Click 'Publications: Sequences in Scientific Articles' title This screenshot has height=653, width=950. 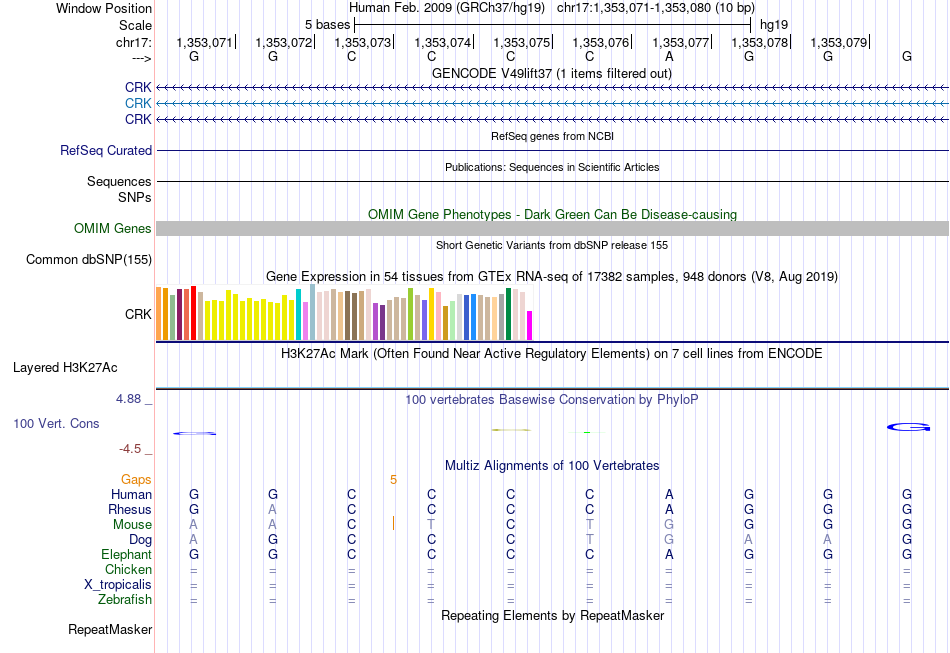pos(552,167)
